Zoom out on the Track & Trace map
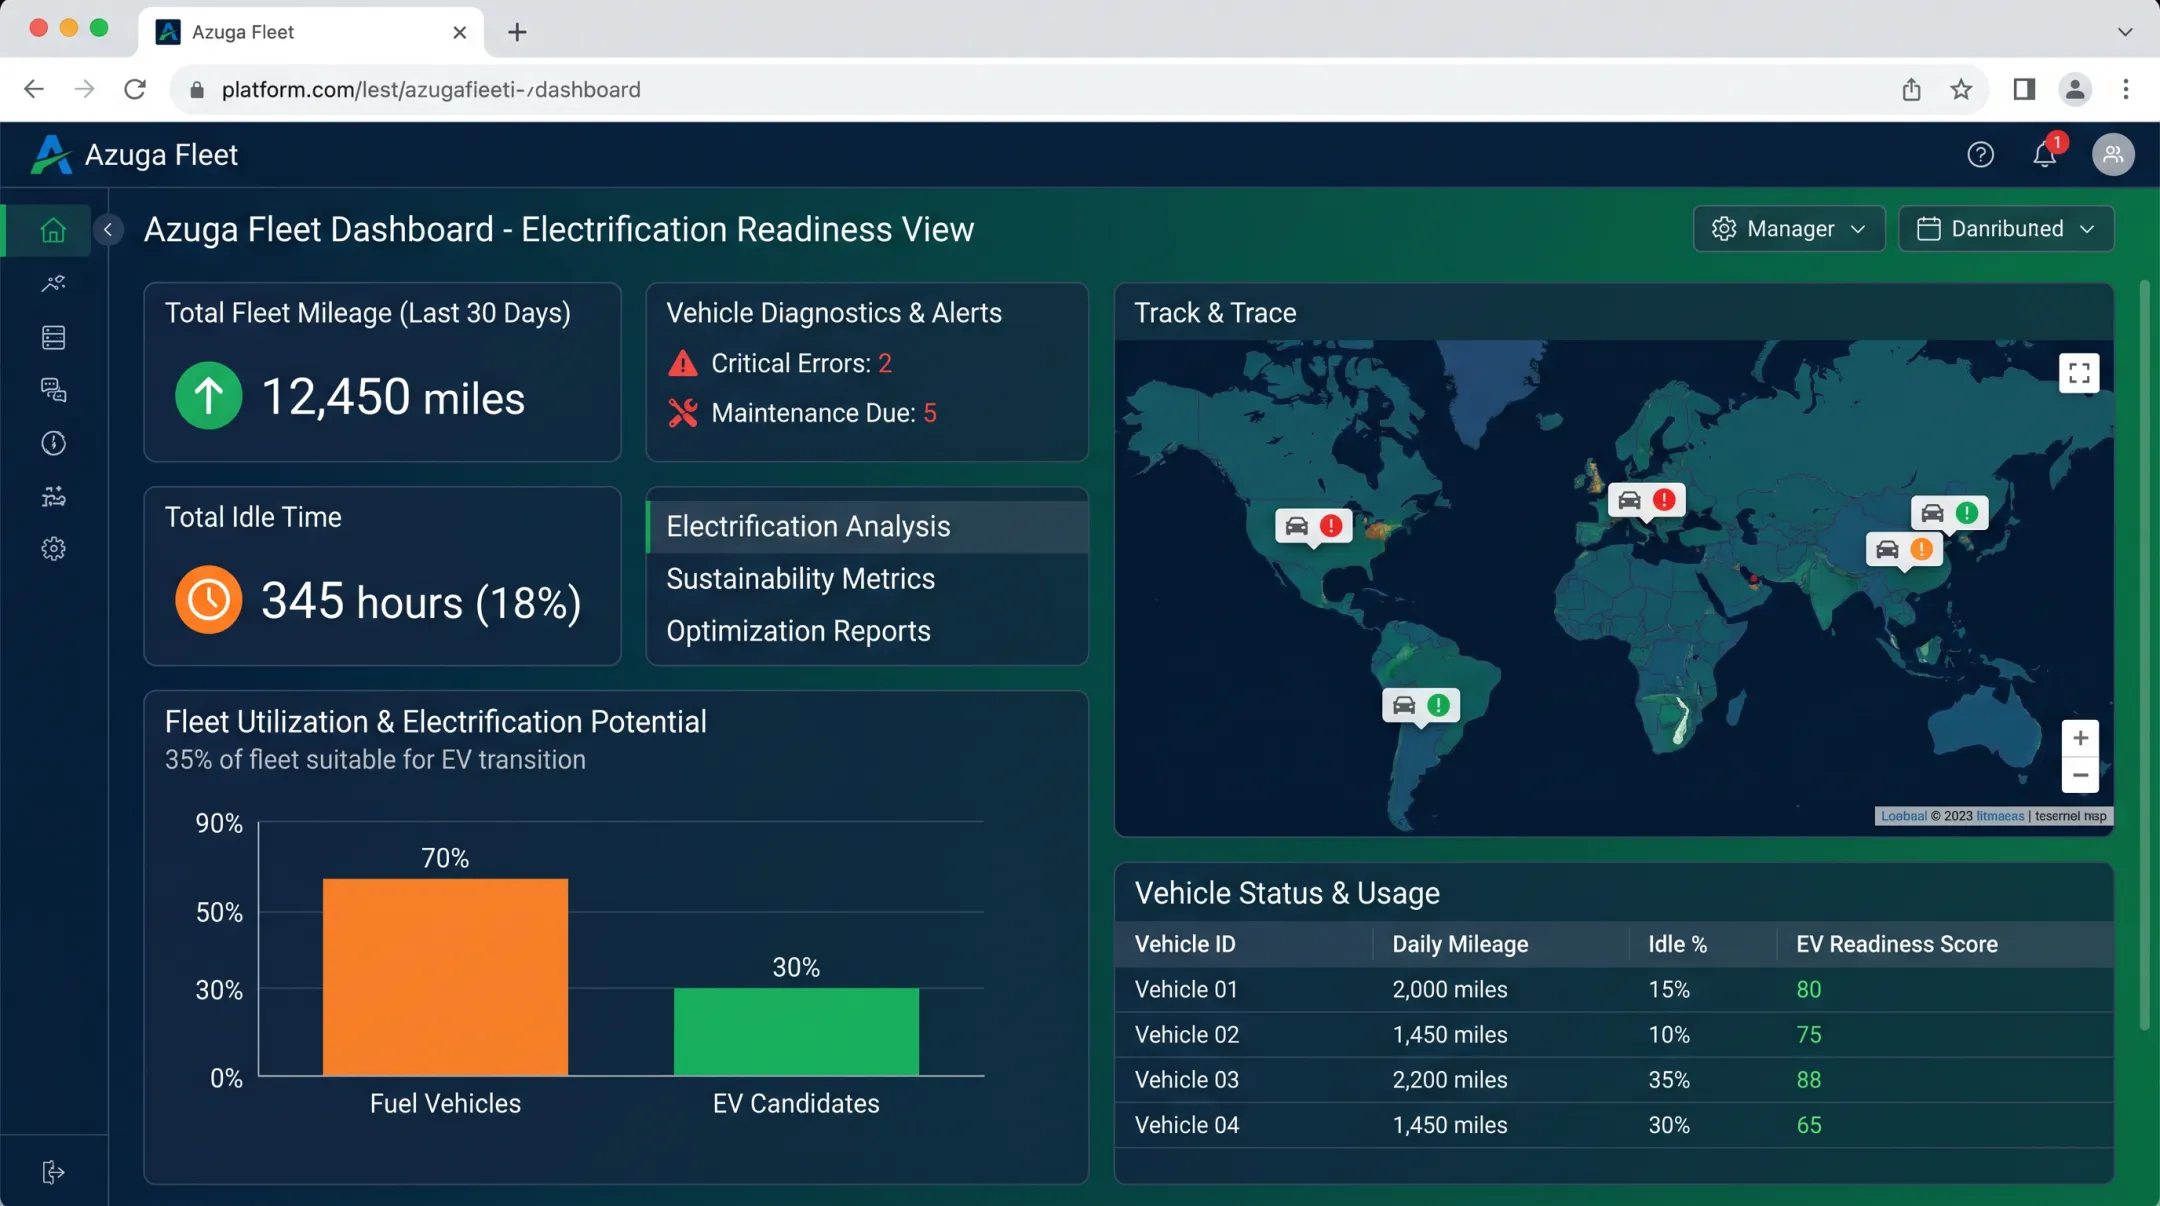2160x1206 pixels. [x=2080, y=775]
